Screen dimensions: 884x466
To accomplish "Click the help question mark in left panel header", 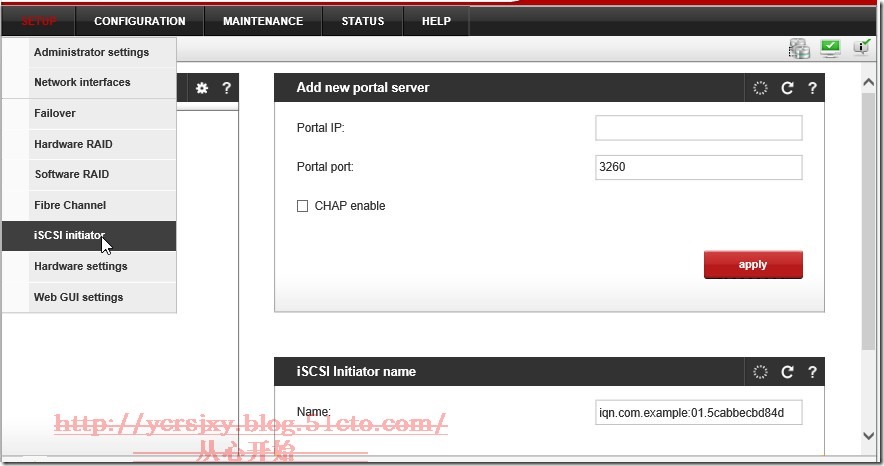I will coord(226,88).
